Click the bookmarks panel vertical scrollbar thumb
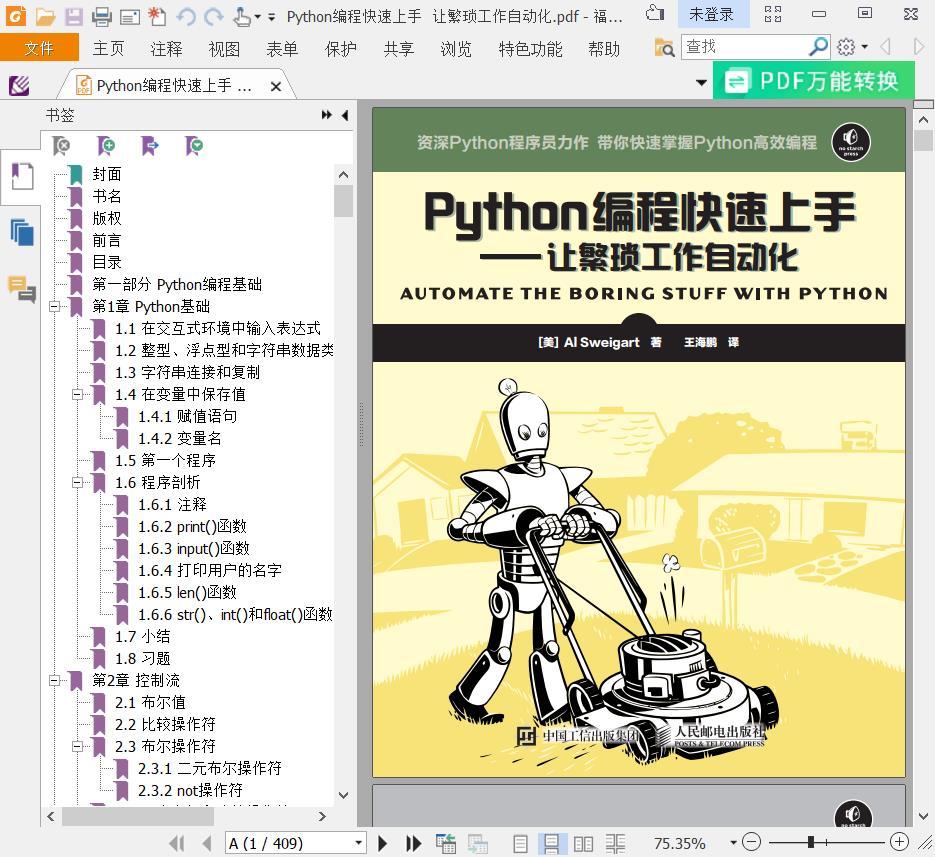 coord(343,202)
